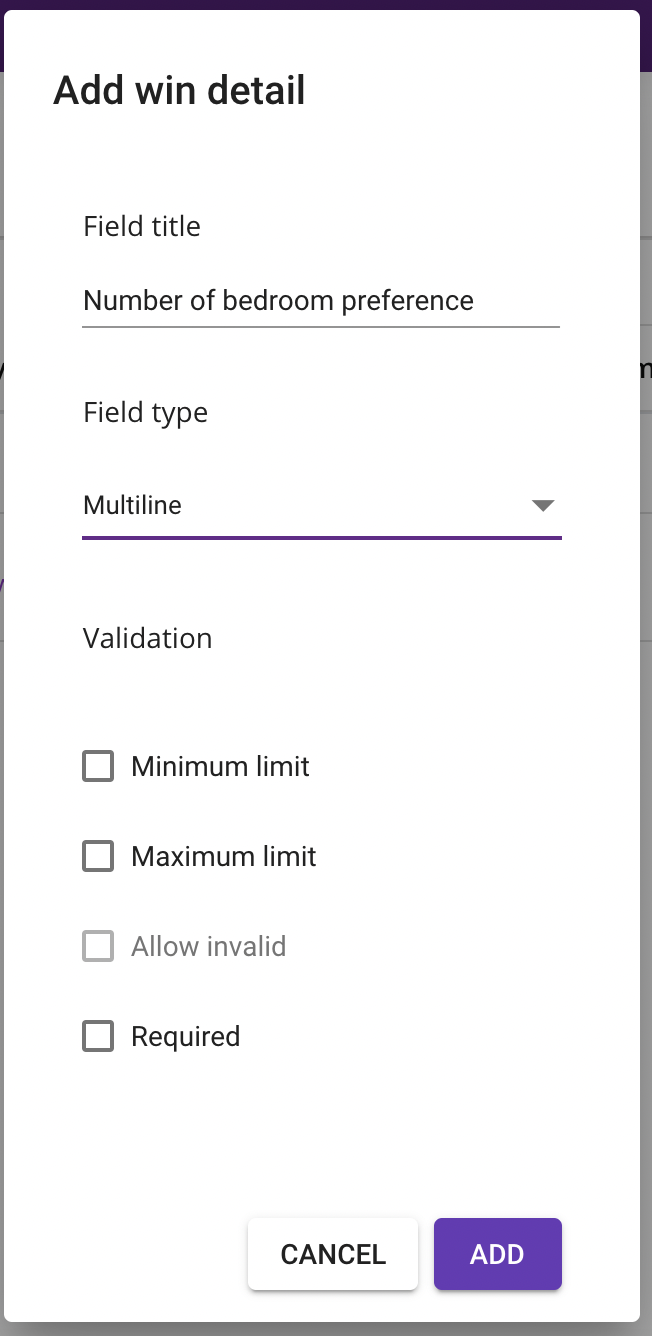Open the Field type dropdown
Image resolution: width=652 pixels, height=1336 pixels.
tap(320, 506)
